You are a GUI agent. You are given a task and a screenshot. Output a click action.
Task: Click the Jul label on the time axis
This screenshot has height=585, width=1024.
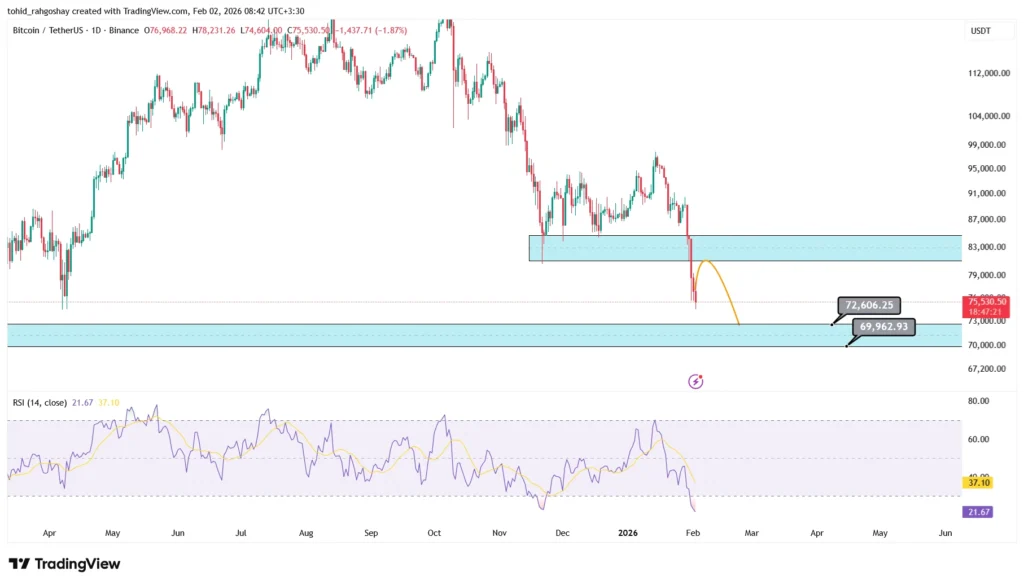[241, 534]
